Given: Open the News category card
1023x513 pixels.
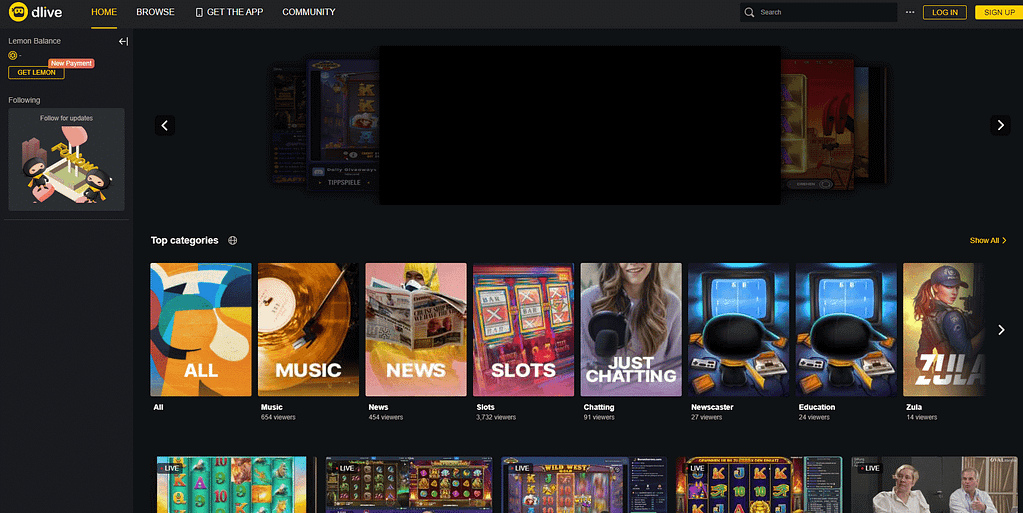Looking at the screenshot, I should tap(416, 330).
